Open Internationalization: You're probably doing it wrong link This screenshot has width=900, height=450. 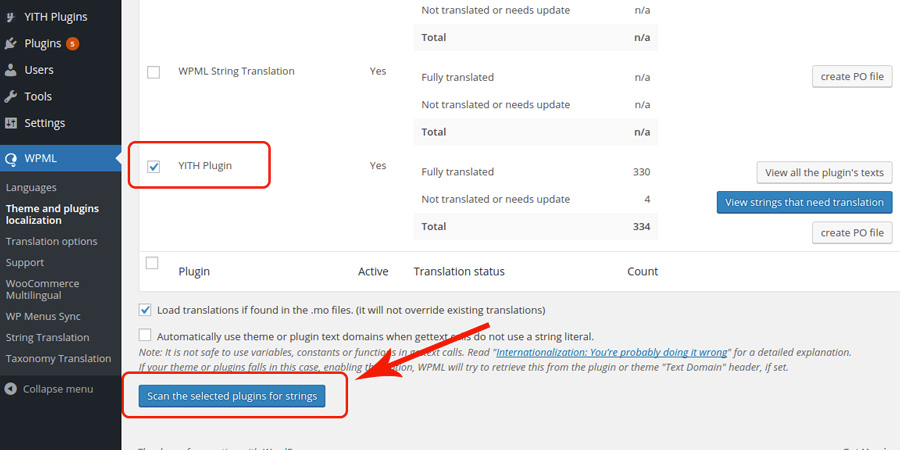tap(612, 352)
